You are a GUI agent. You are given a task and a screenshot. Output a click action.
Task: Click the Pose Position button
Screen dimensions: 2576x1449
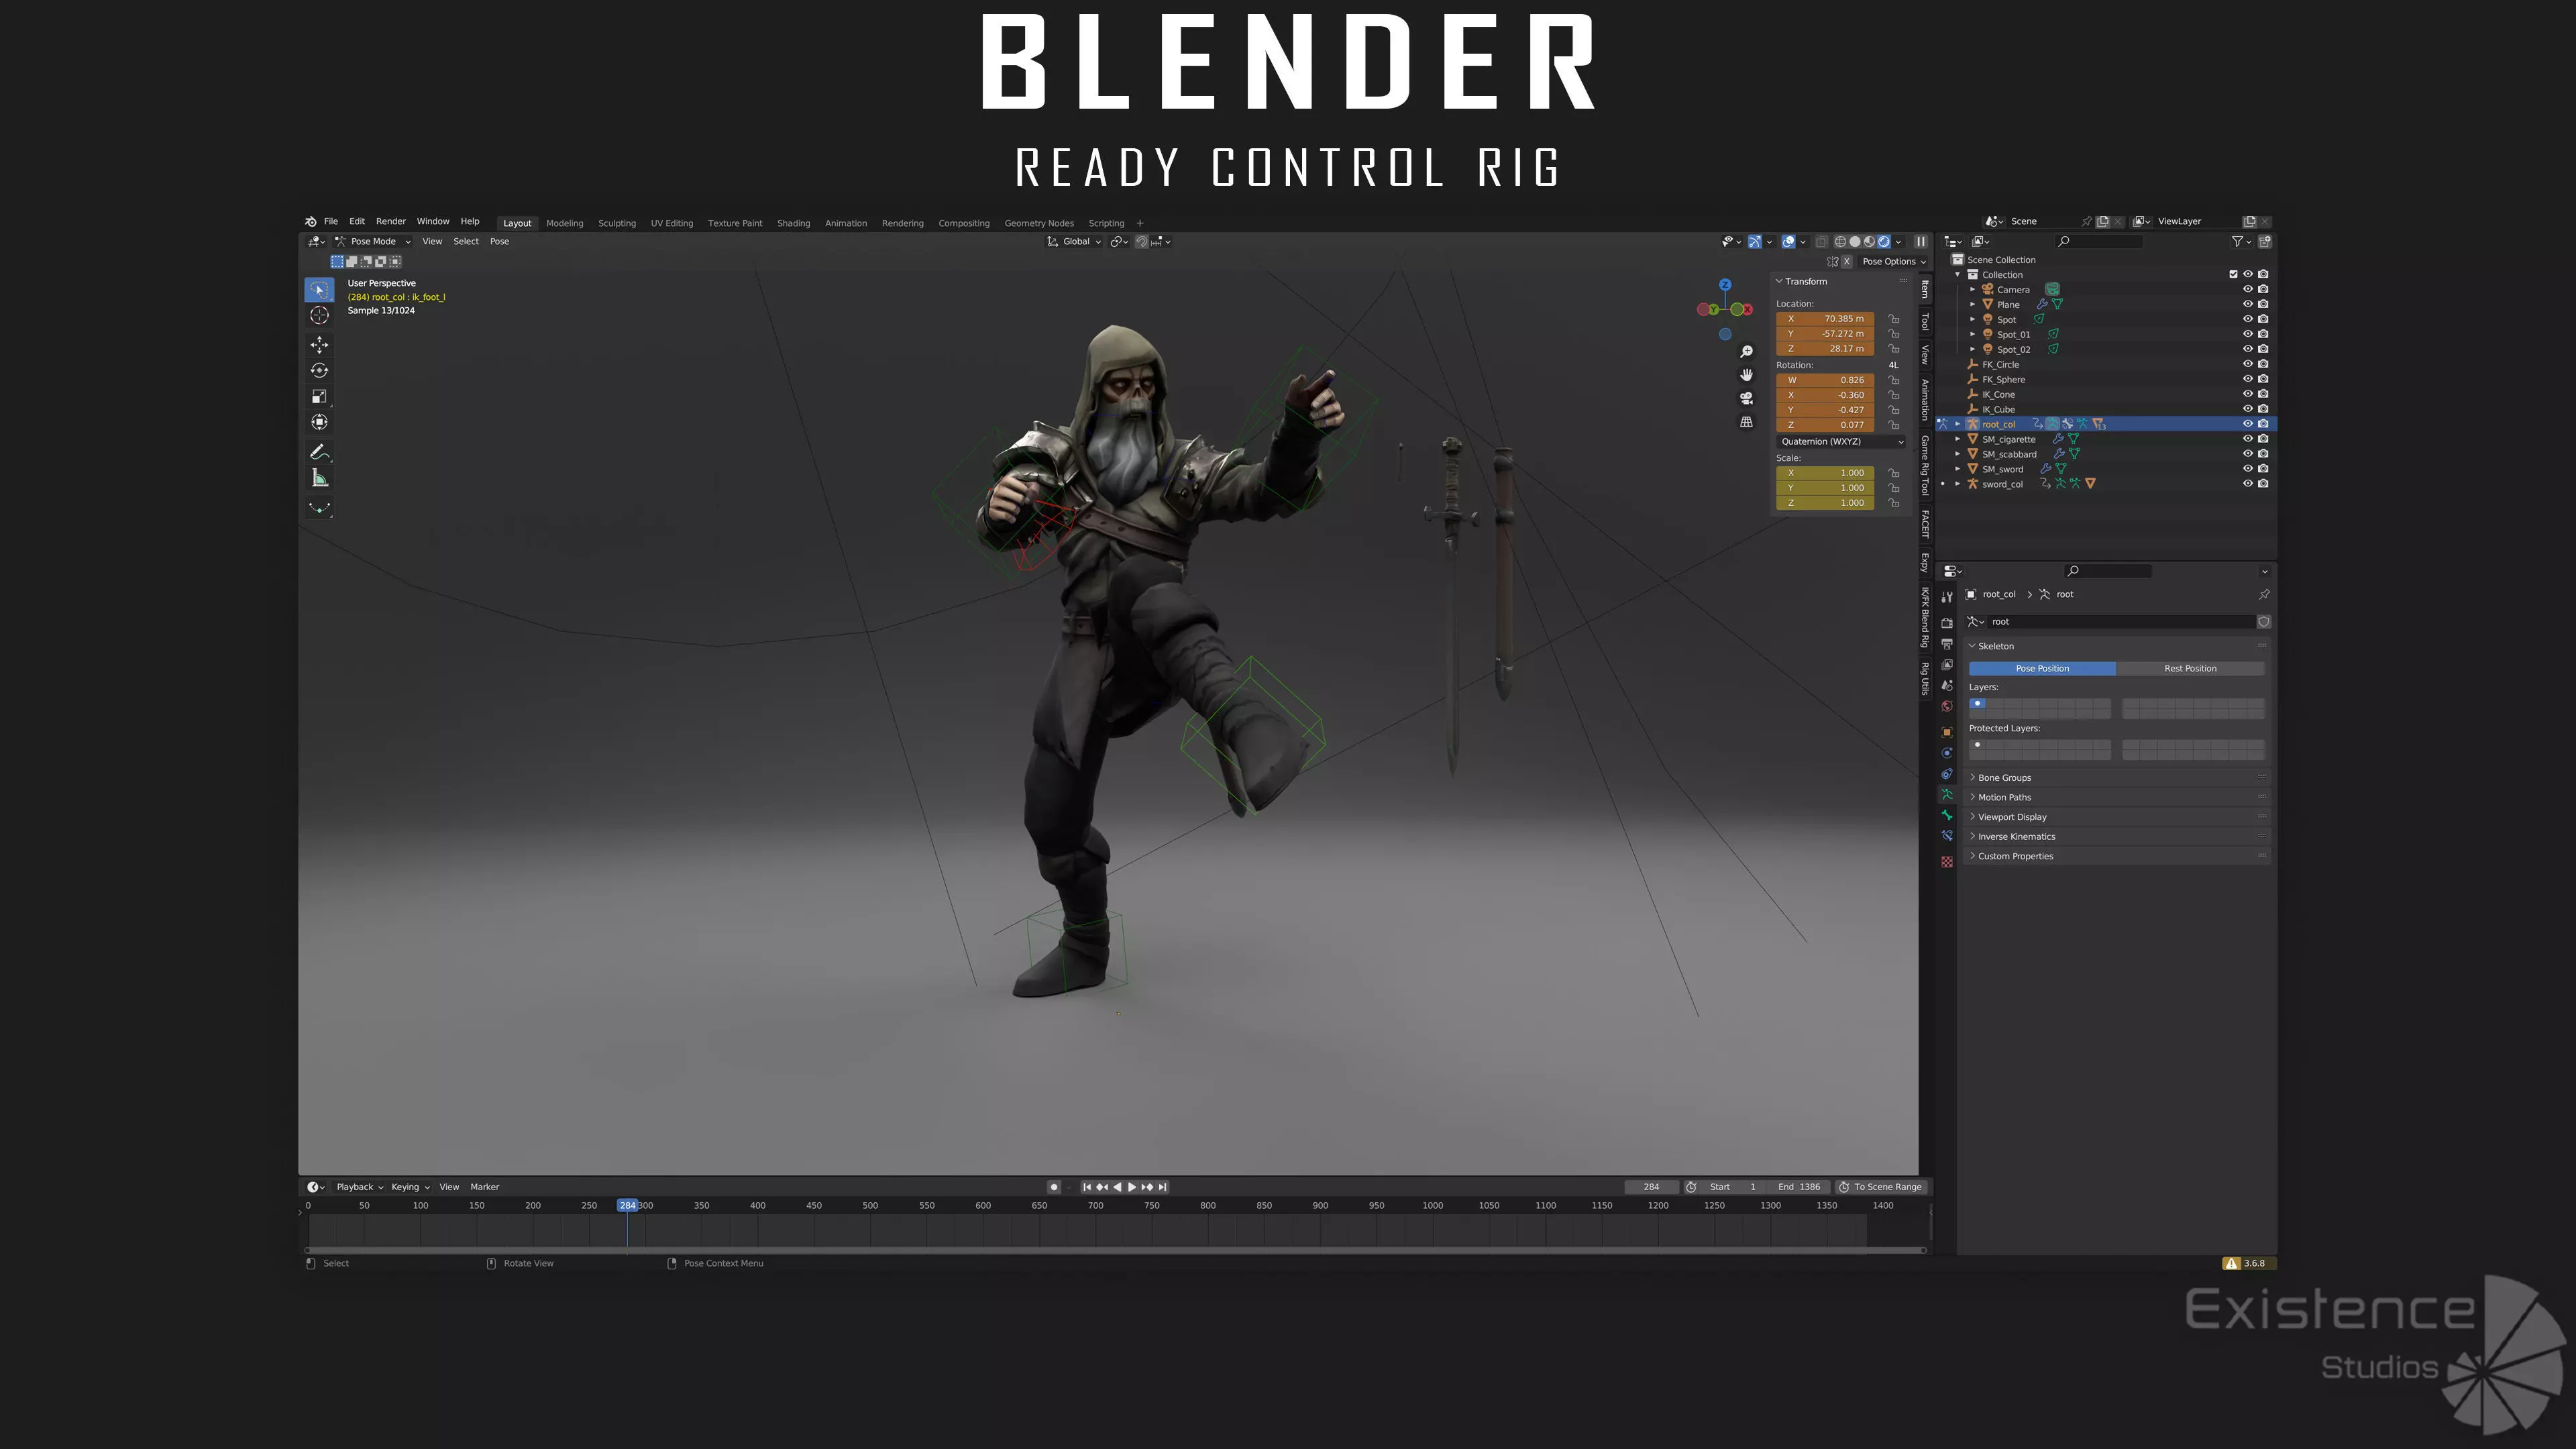(2042, 669)
